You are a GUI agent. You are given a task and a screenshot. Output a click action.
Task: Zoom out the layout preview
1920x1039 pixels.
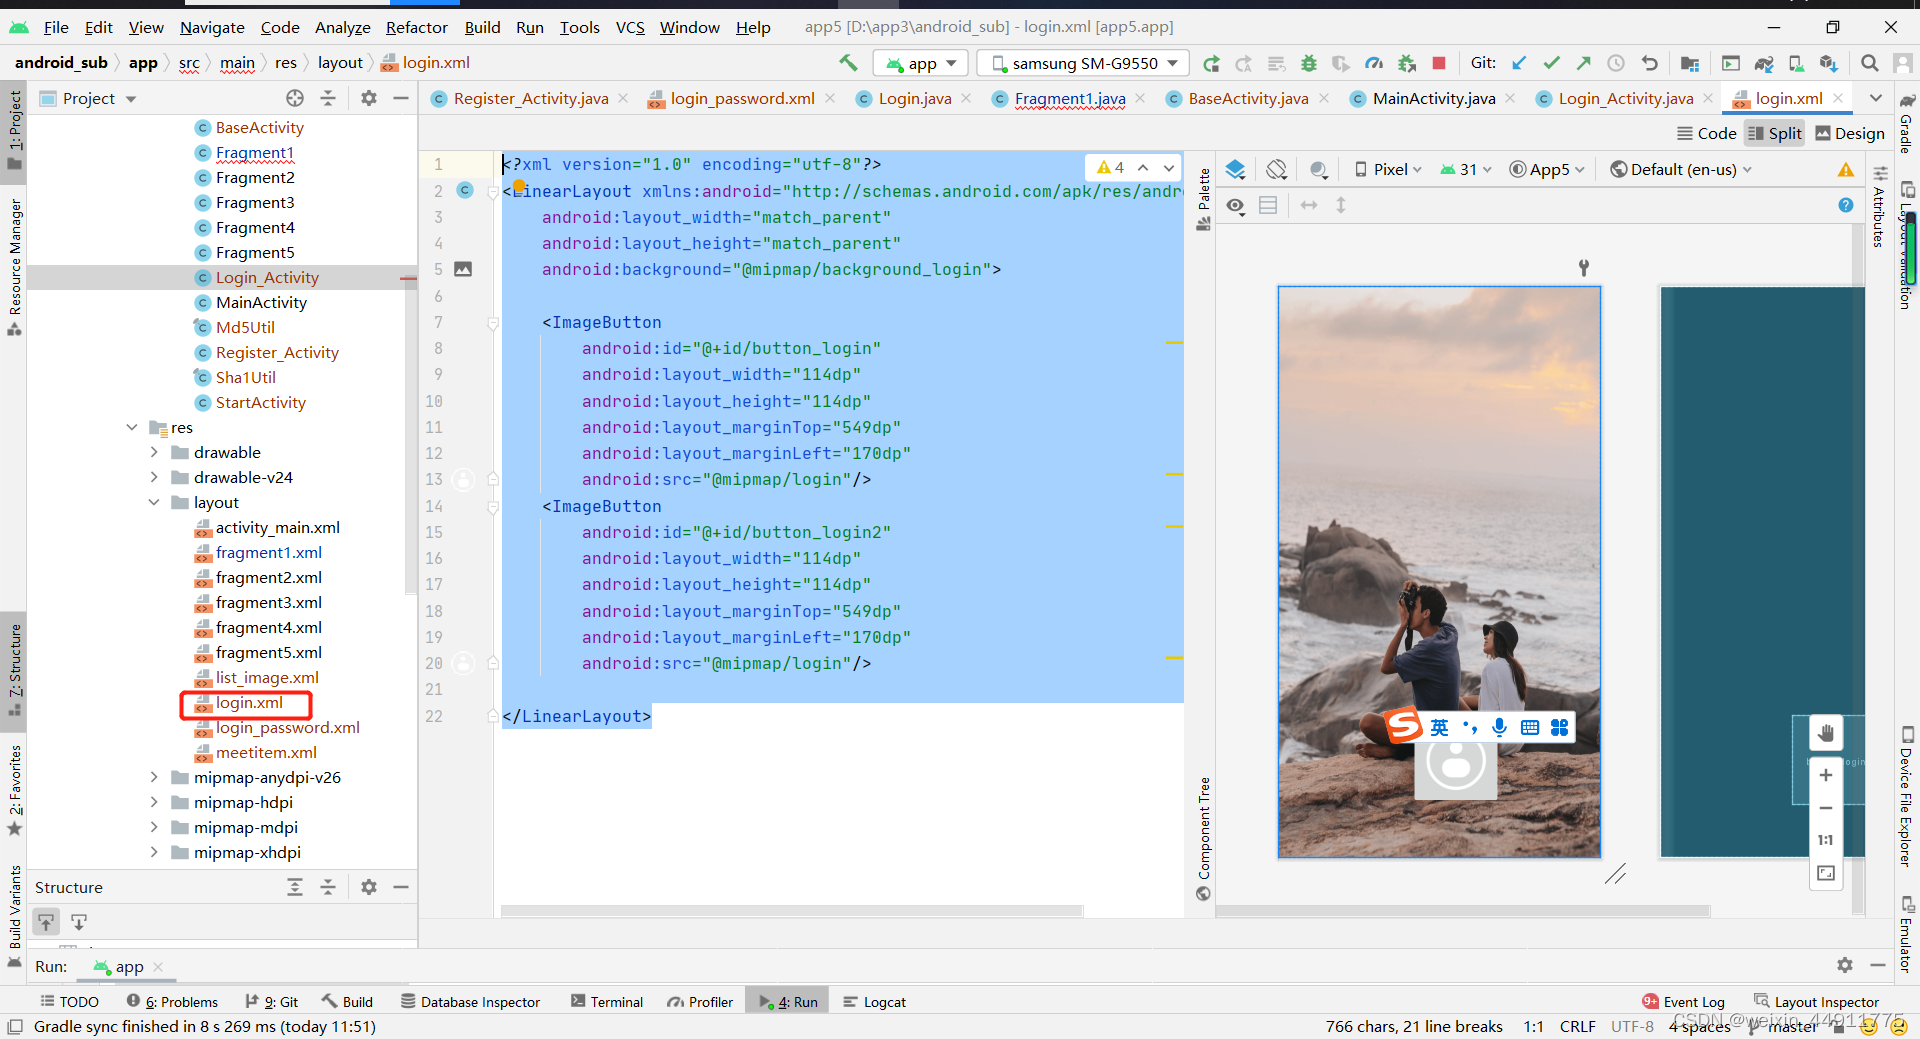point(1826,808)
